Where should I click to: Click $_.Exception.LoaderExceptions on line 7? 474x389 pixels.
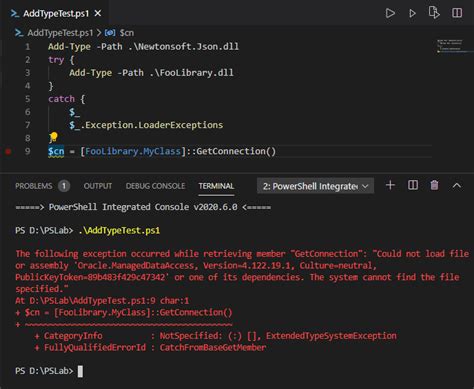tap(146, 125)
